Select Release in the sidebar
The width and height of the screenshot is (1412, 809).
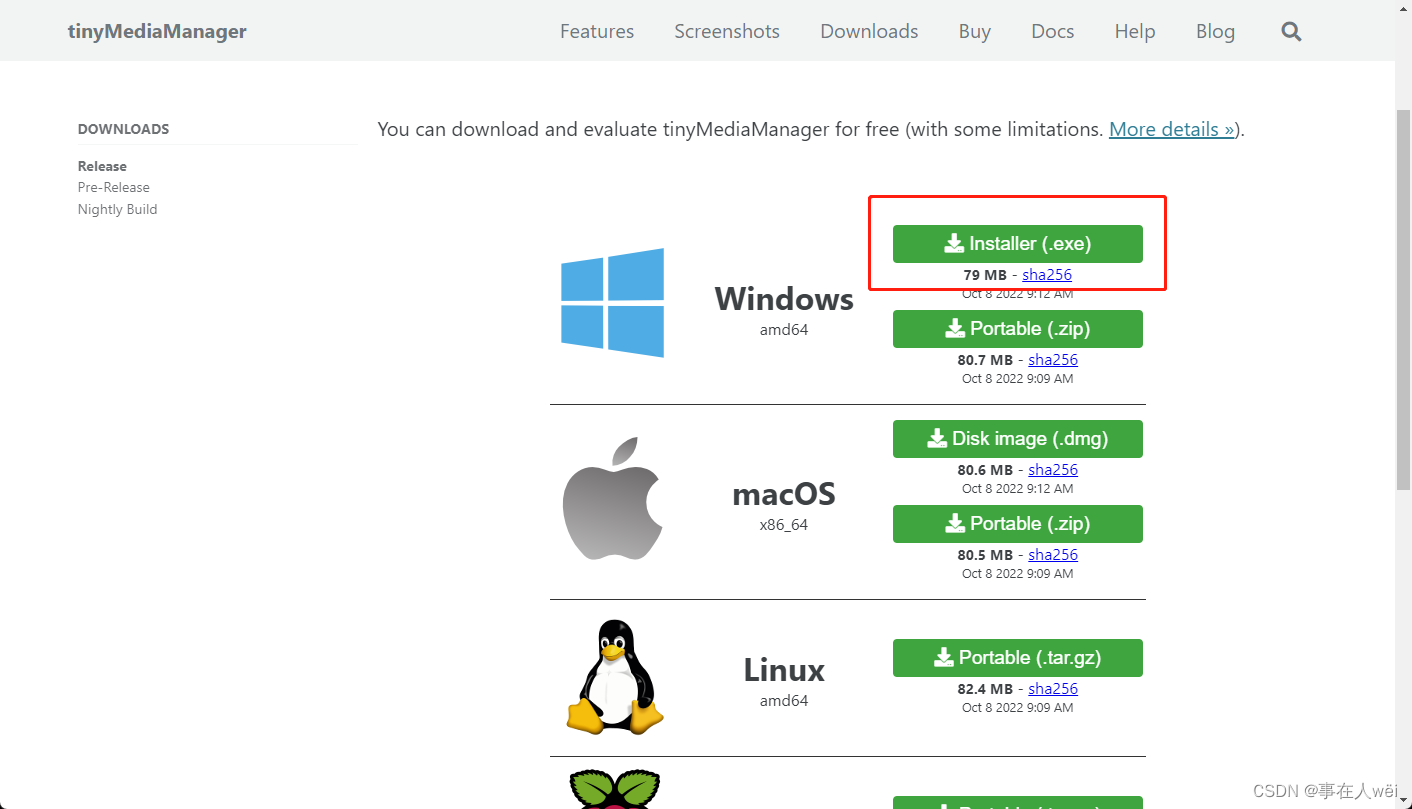(102, 166)
